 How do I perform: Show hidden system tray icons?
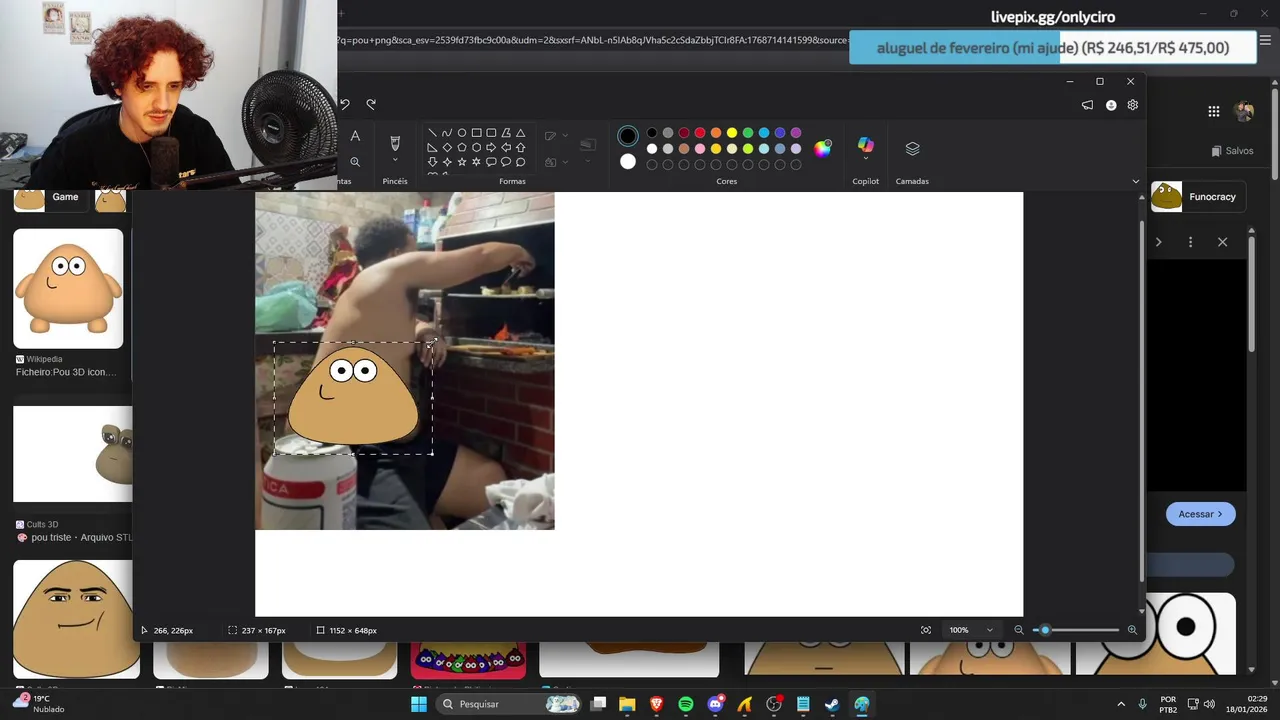pyautogui.click(x=1121, y=704)
